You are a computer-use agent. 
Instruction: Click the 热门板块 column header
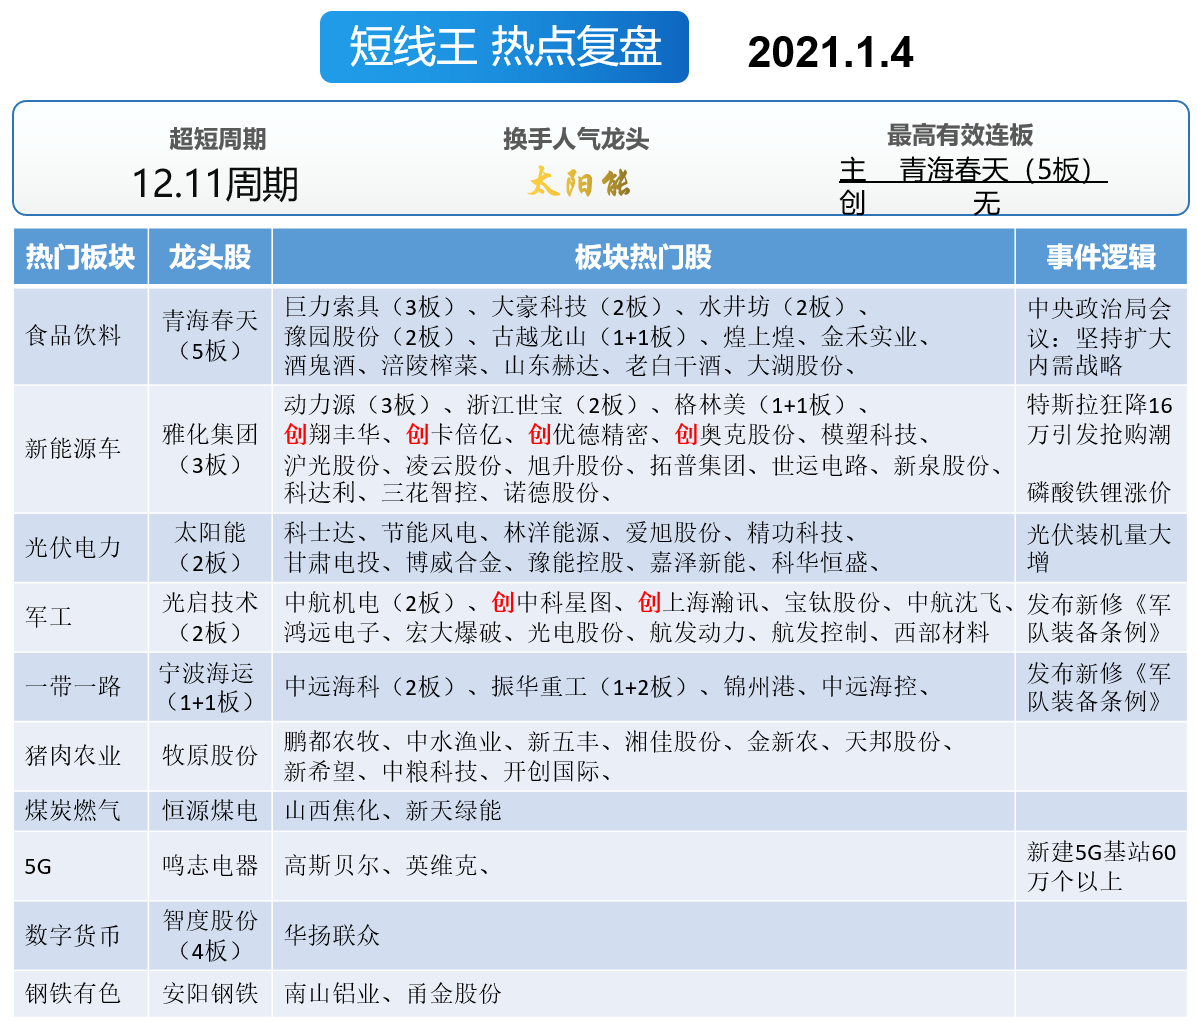click(80, 257)
